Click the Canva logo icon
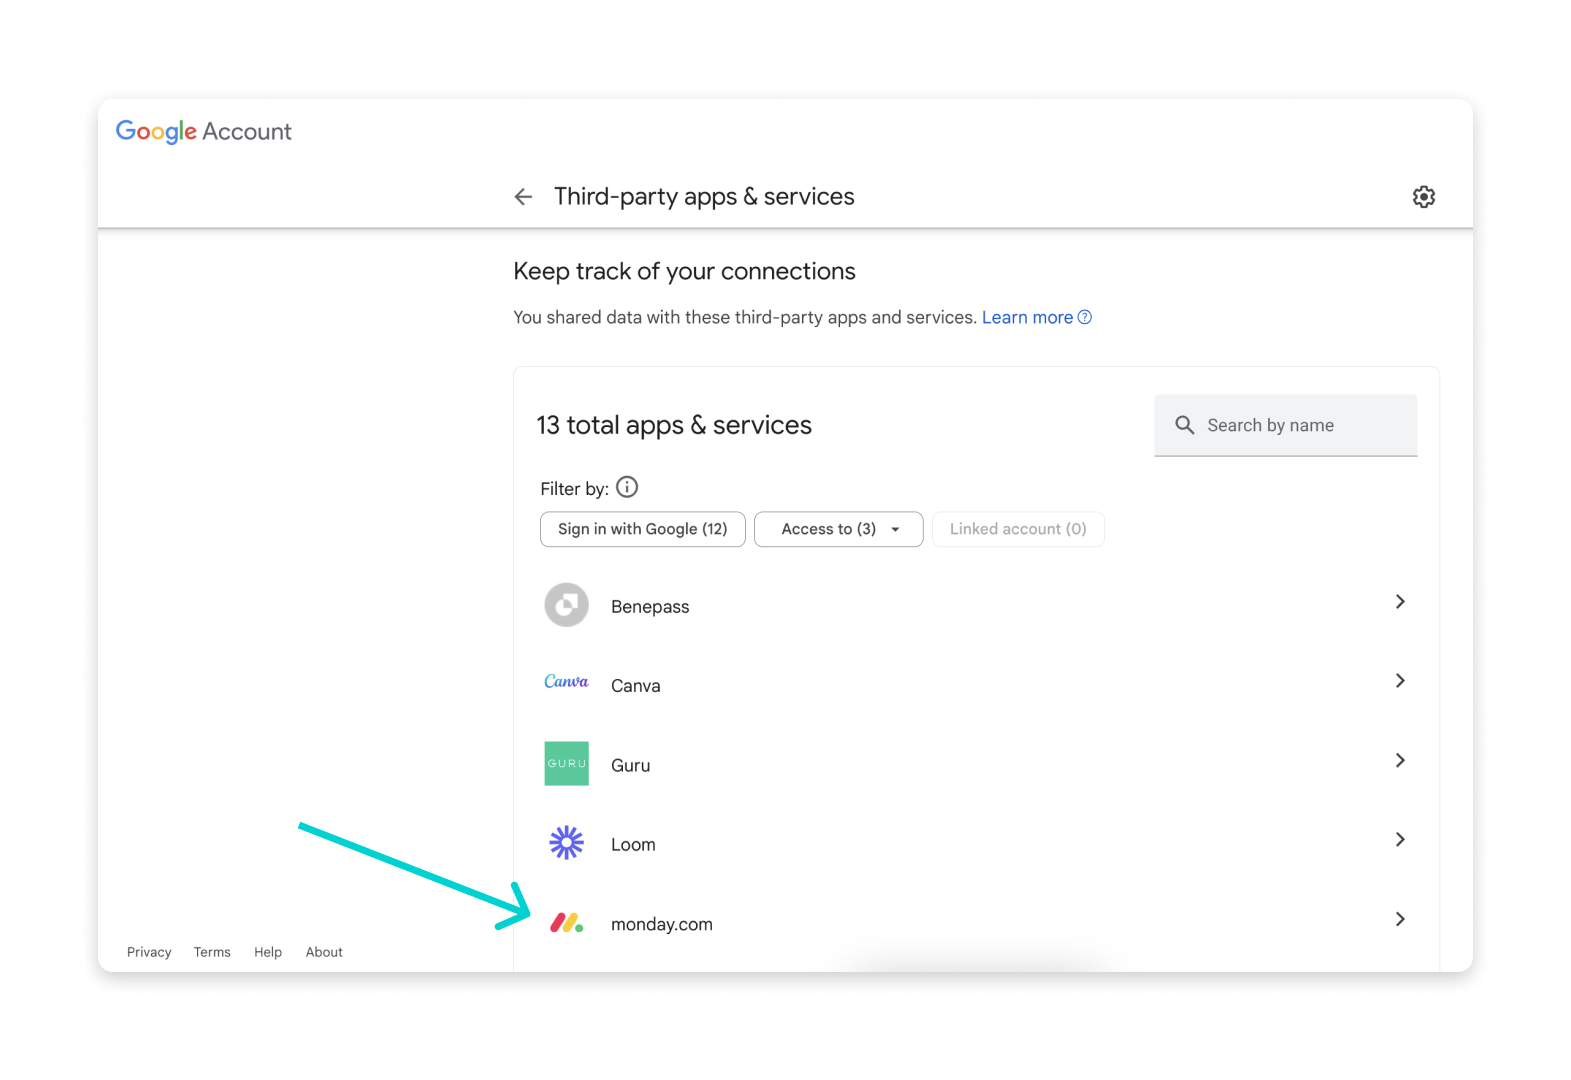Screen dimensions: 1571x1080 pyautogui.click(x=566, y=682)
